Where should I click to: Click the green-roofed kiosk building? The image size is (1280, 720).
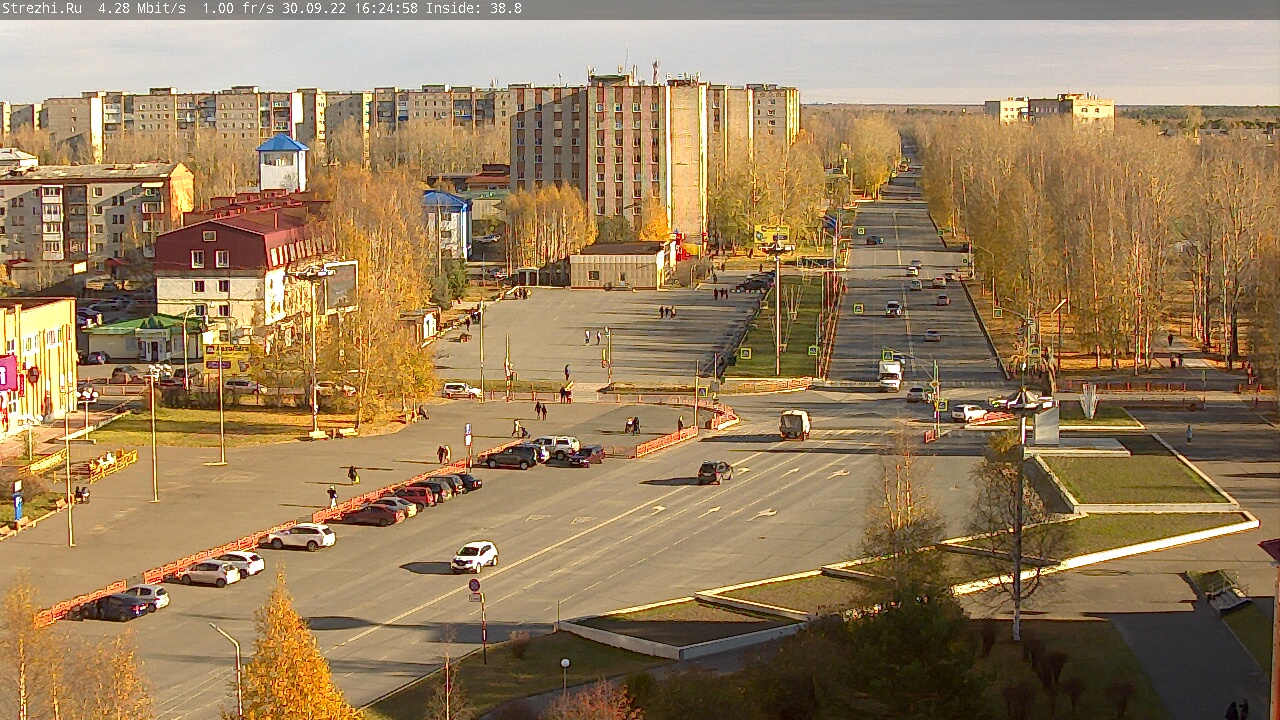143,338
